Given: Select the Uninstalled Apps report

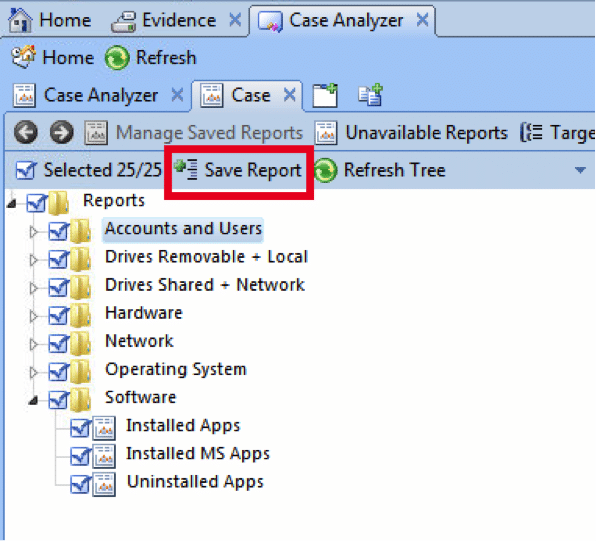Looking at the screenshot, I should click(195, 482).
